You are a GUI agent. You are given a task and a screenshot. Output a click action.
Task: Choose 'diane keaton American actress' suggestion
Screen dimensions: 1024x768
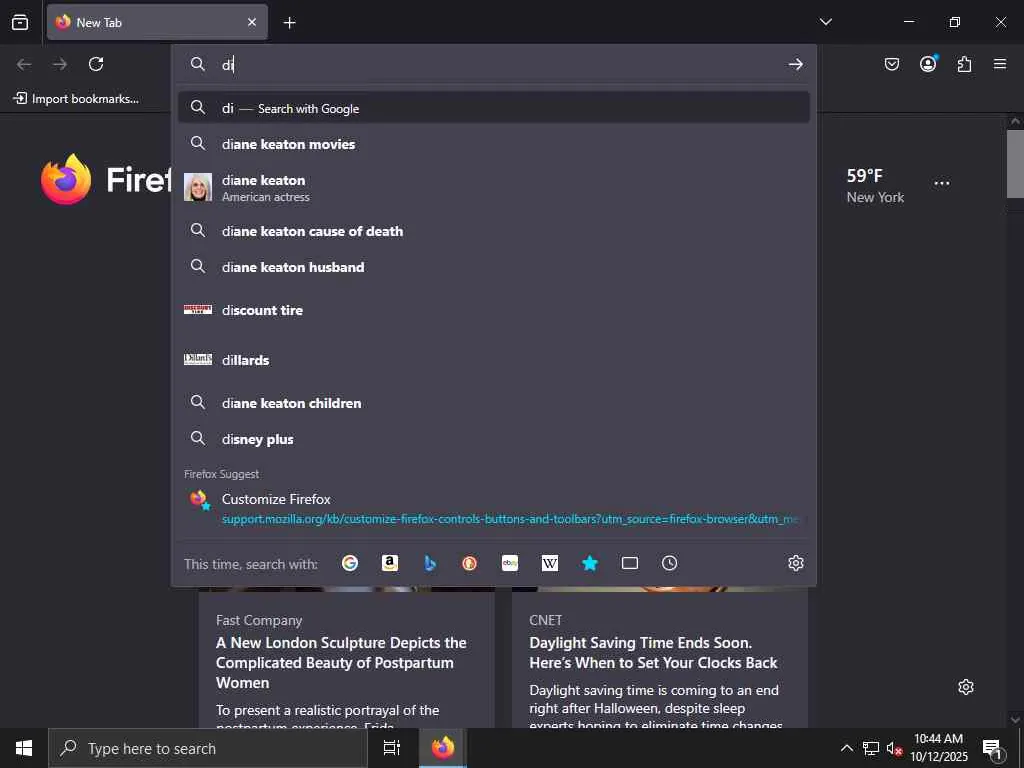tap(494, 187)
